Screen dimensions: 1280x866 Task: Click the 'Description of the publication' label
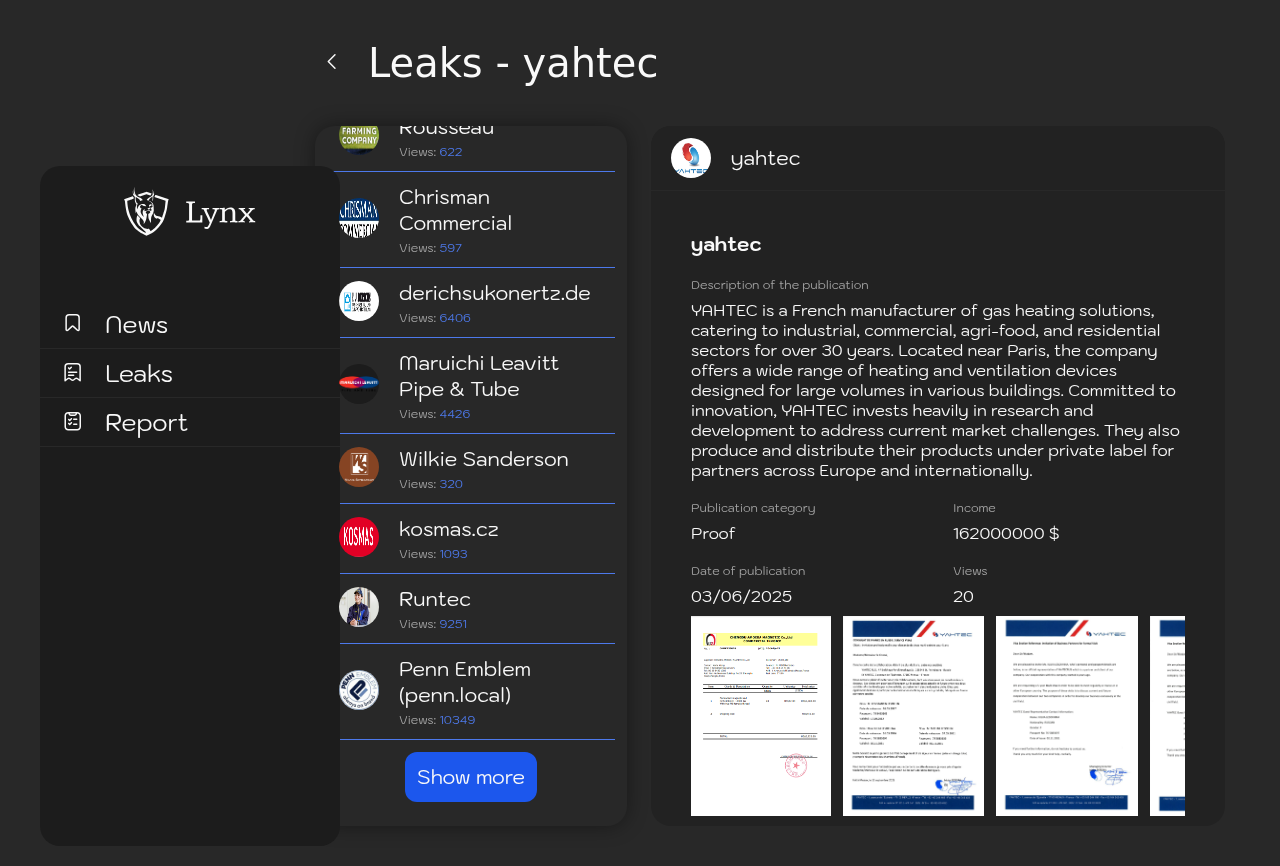pyautogui.click(x=780, y=285)
